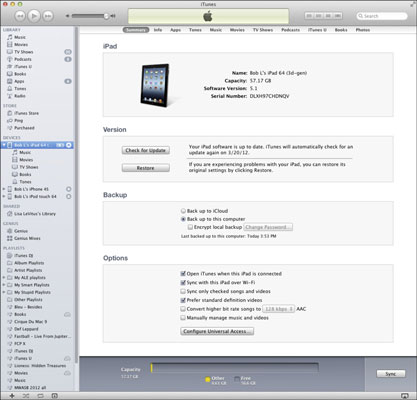
Task: Open iTunes U in the Library section
Action: coord(23,67)
